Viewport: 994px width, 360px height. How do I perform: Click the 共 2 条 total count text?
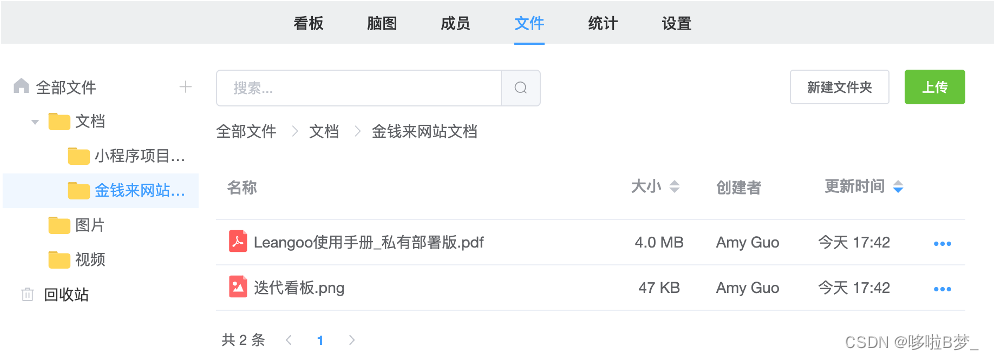pyautogui.click(x=243, y=340)
